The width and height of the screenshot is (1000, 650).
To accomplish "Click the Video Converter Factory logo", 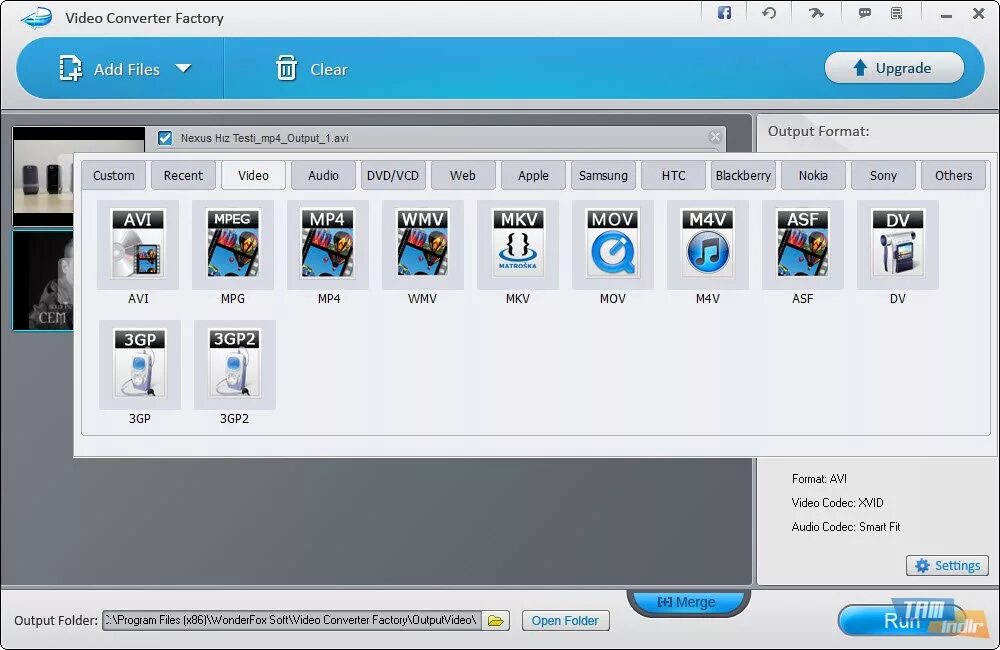I will (36, 17).
